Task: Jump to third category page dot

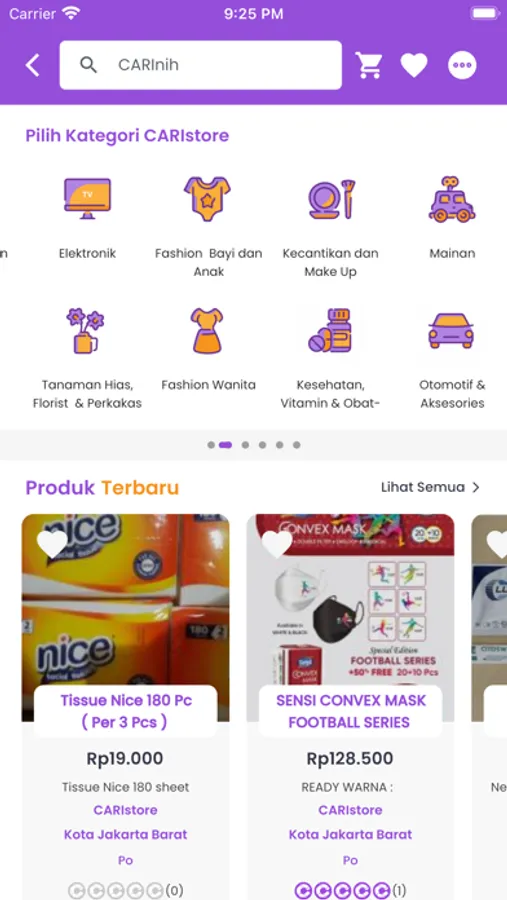Action: 245,445
